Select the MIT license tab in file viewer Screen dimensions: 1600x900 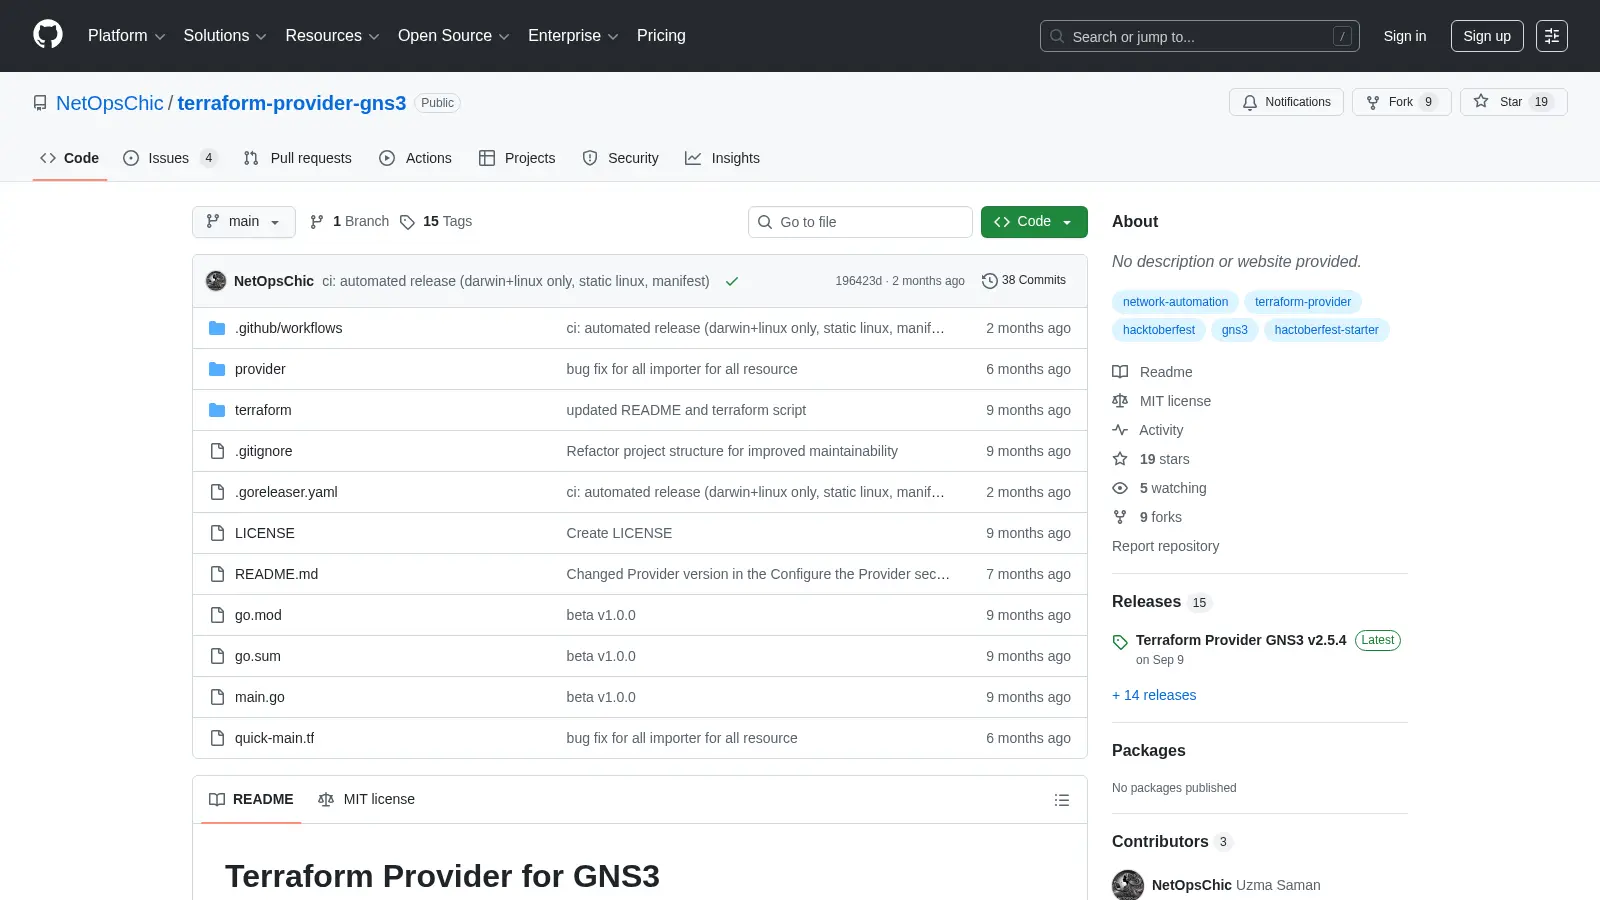[x=366, y=799]
